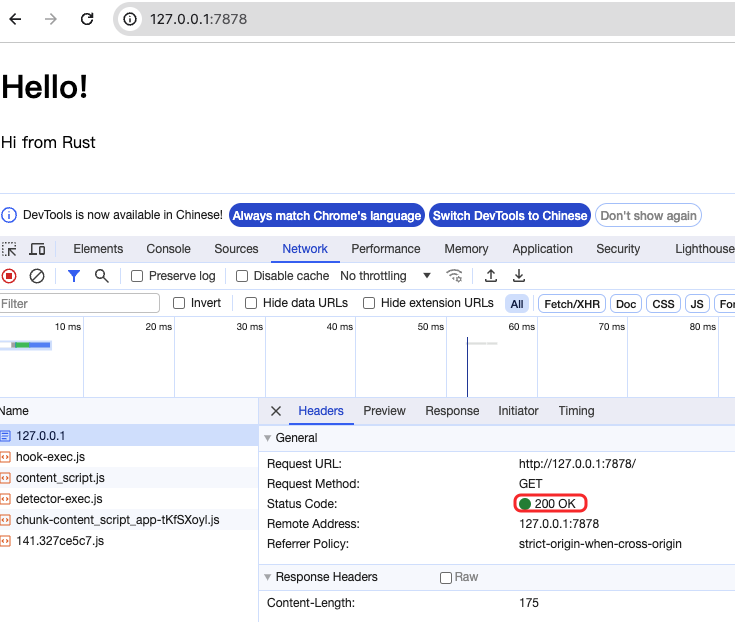Open the Preview details tab
The height and width of the screenshot is (622, 735).
384,411
